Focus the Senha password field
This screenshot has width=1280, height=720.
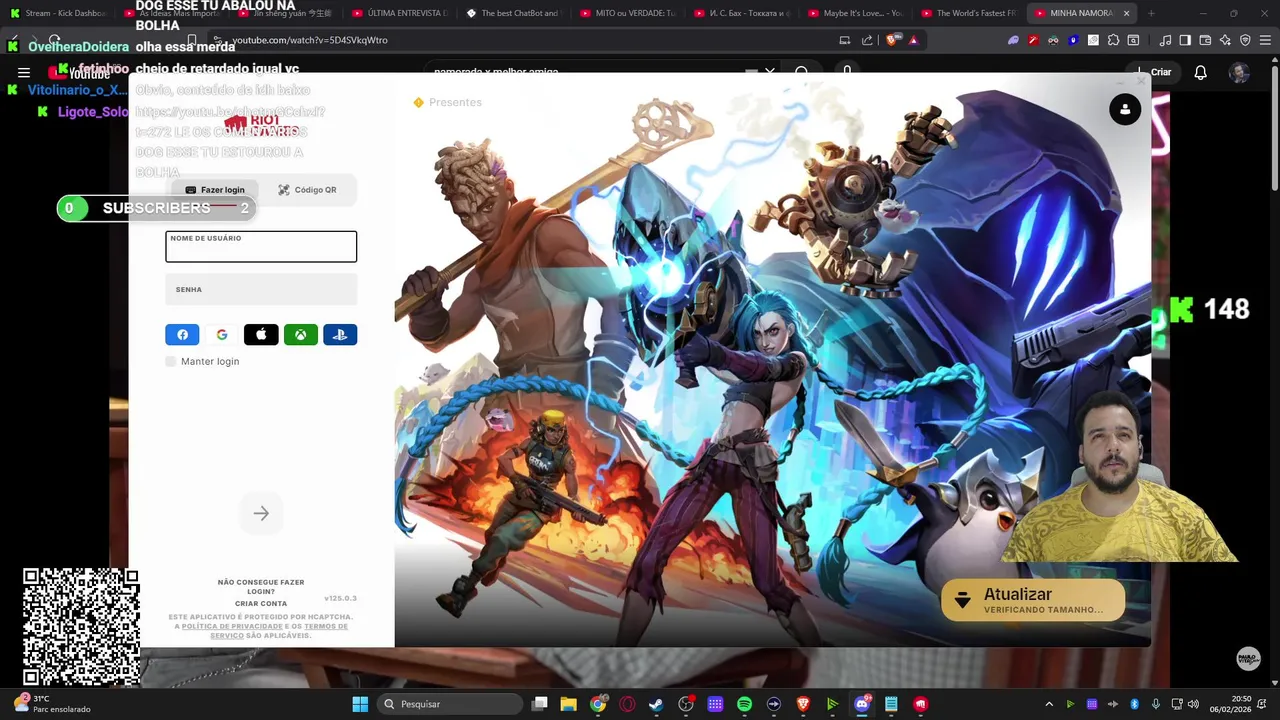[261, 289]
